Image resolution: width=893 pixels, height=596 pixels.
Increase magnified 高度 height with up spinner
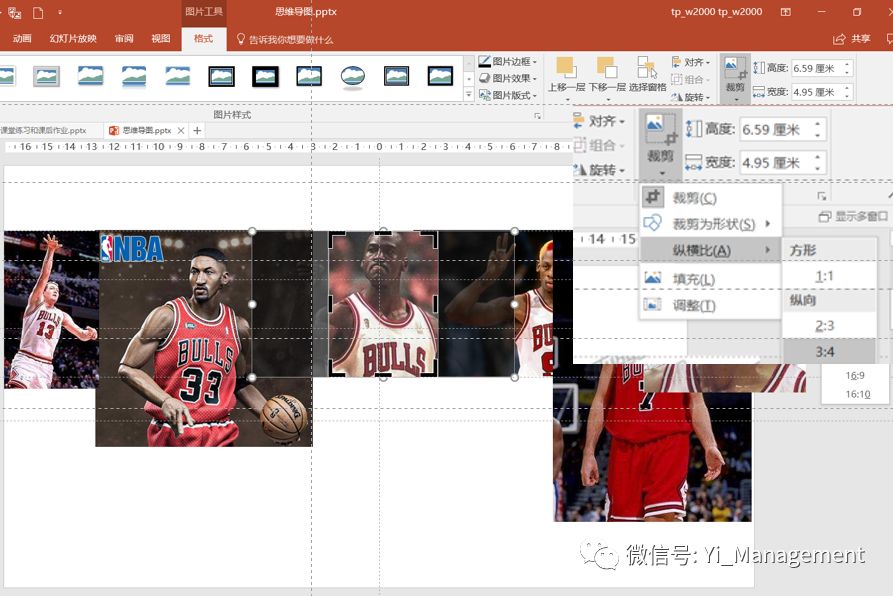[817, 124]
